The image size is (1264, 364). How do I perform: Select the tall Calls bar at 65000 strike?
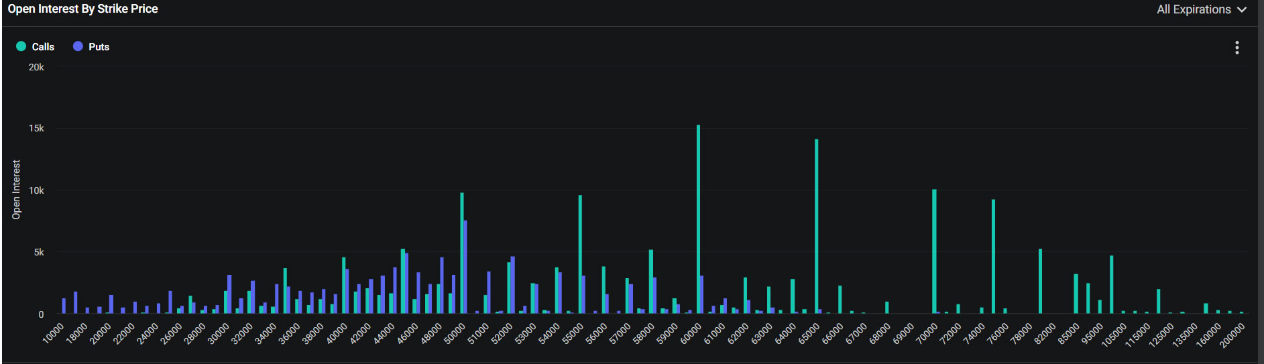[816, 226]
